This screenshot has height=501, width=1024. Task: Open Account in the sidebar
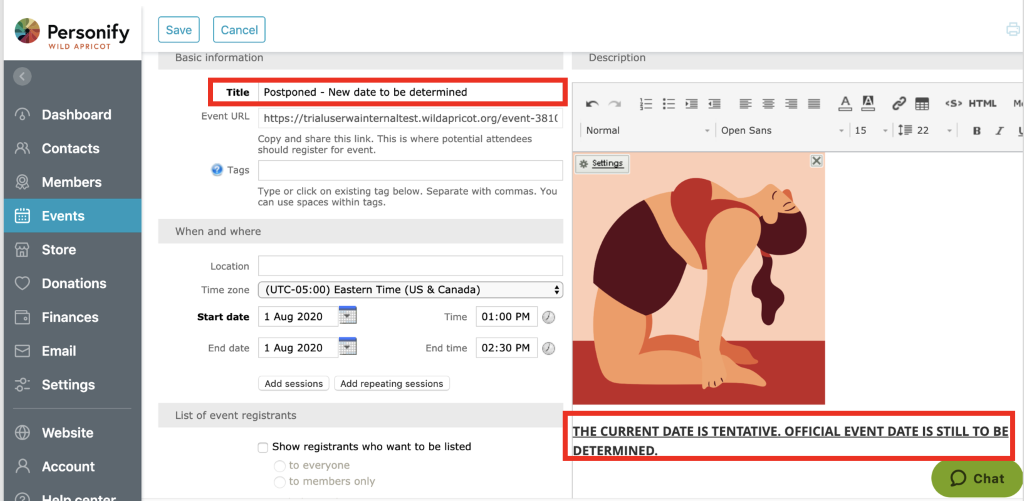click(x=72, y=466)
